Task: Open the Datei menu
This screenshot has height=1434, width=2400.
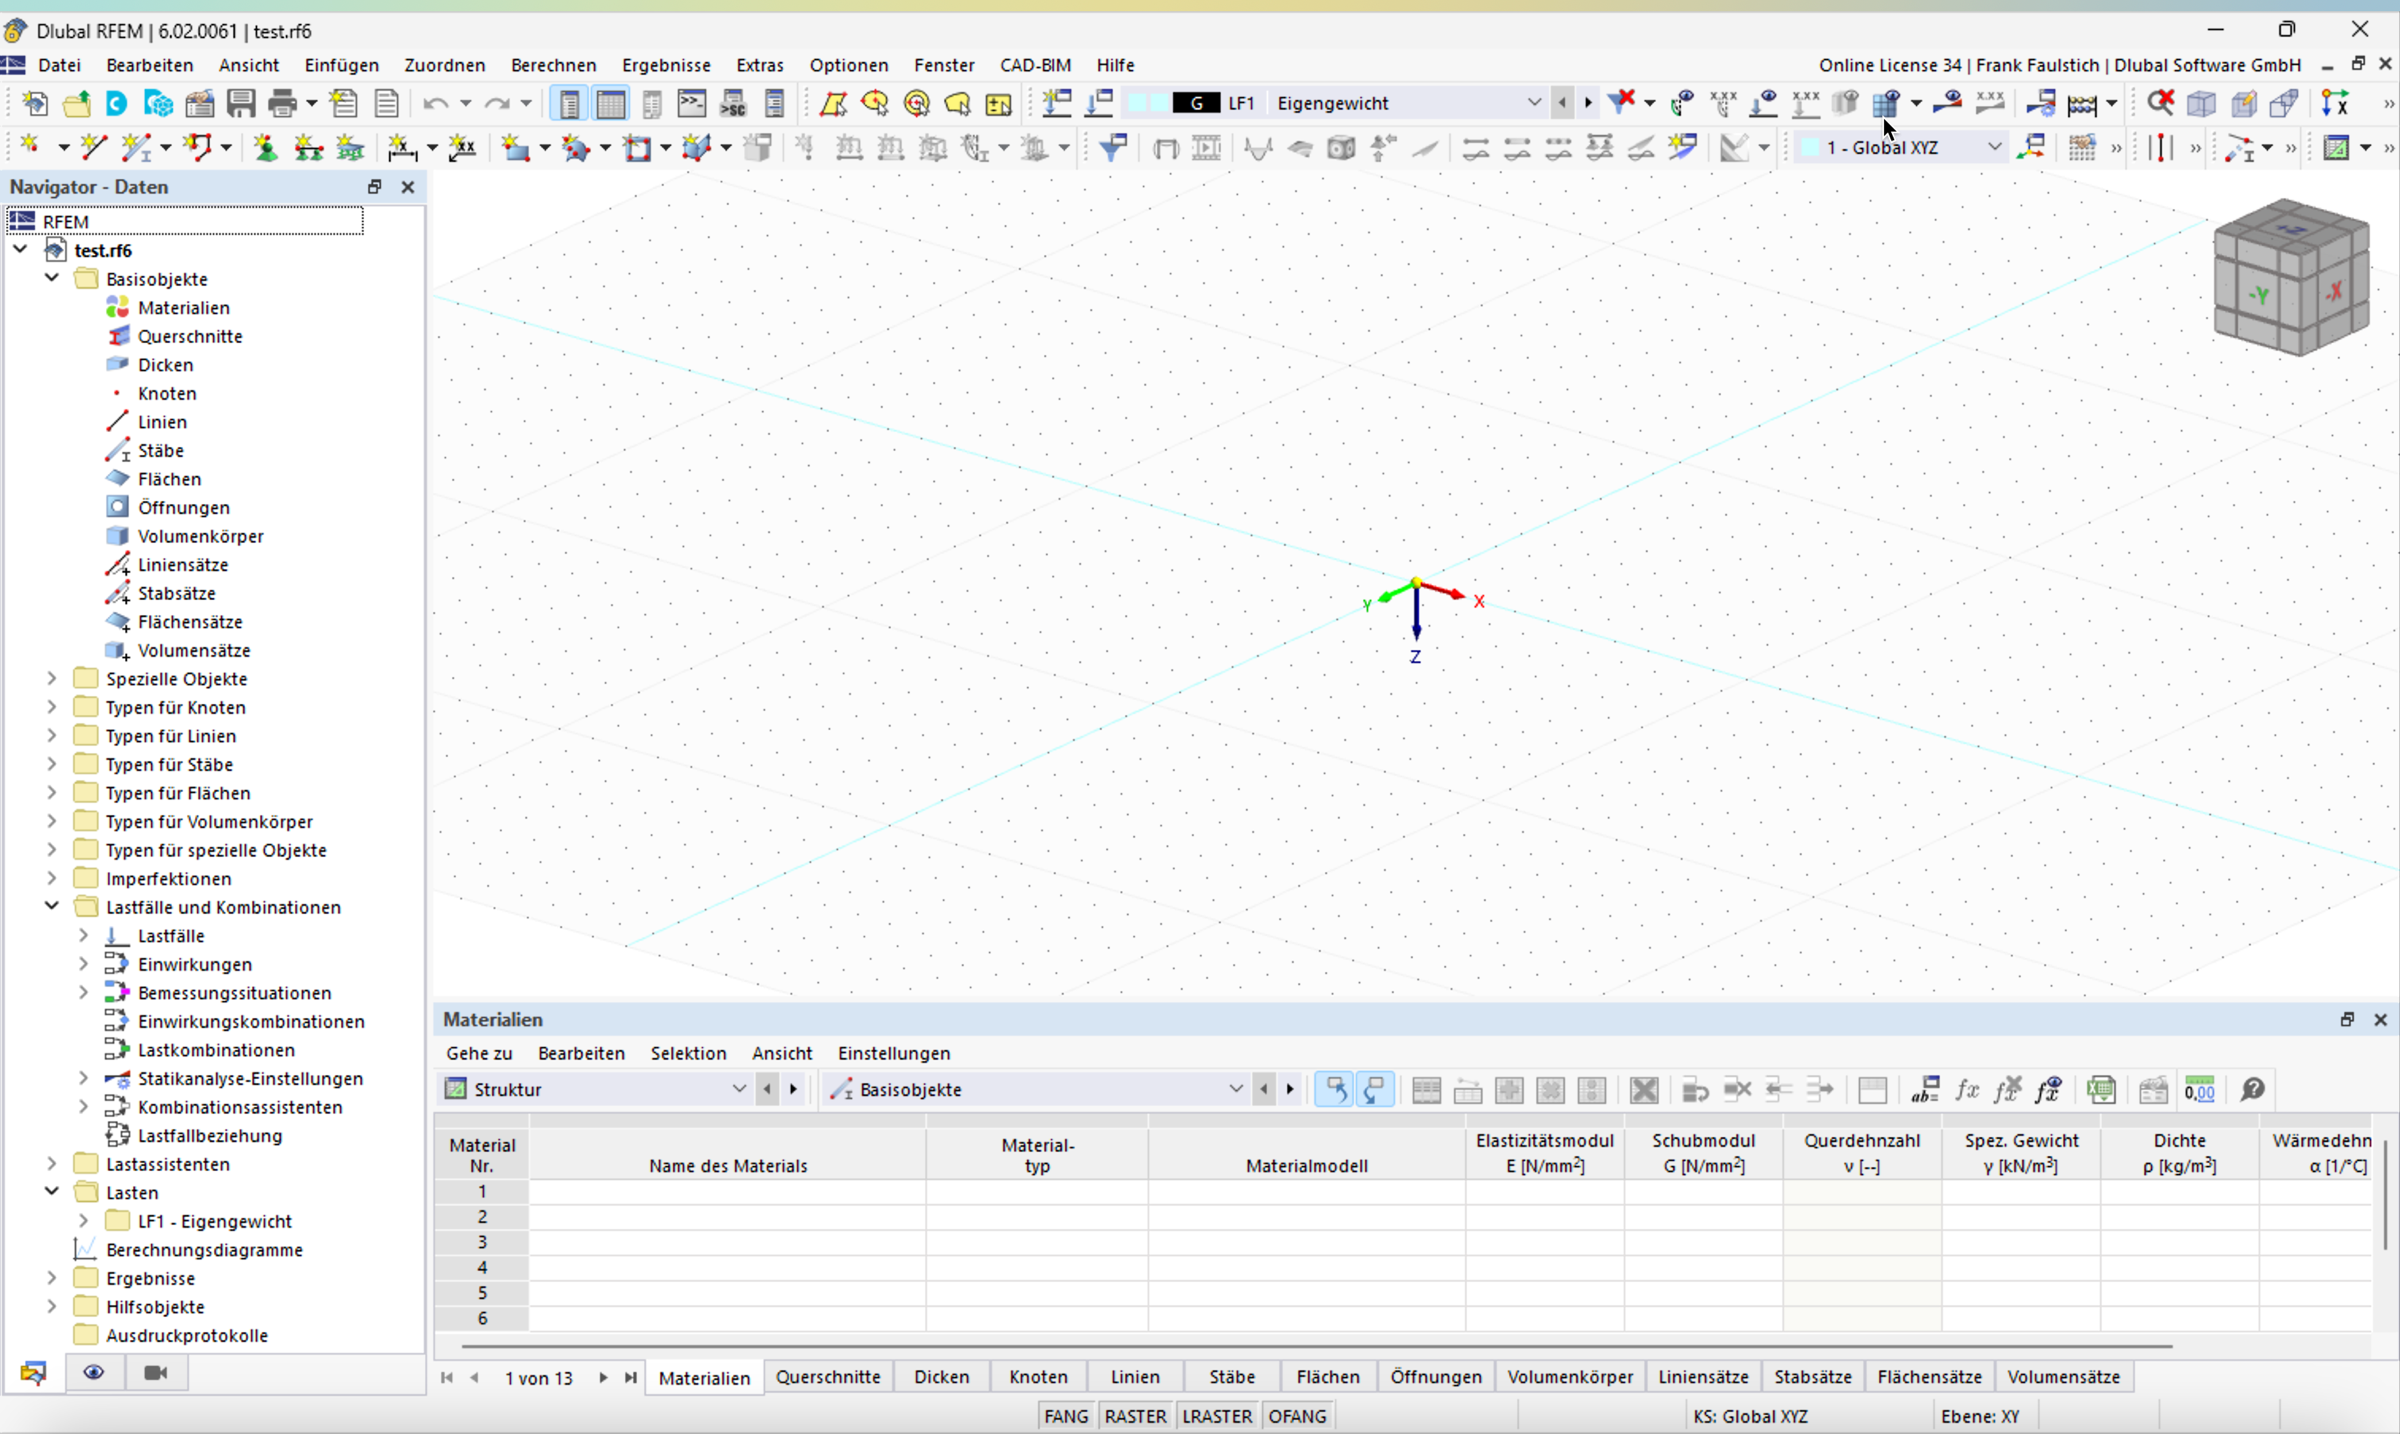Action: click(59, 65)
